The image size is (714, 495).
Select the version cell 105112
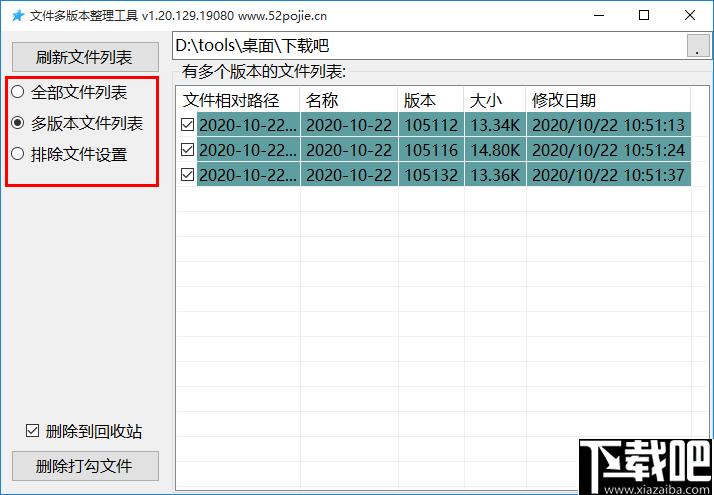[x=431, y=125]
